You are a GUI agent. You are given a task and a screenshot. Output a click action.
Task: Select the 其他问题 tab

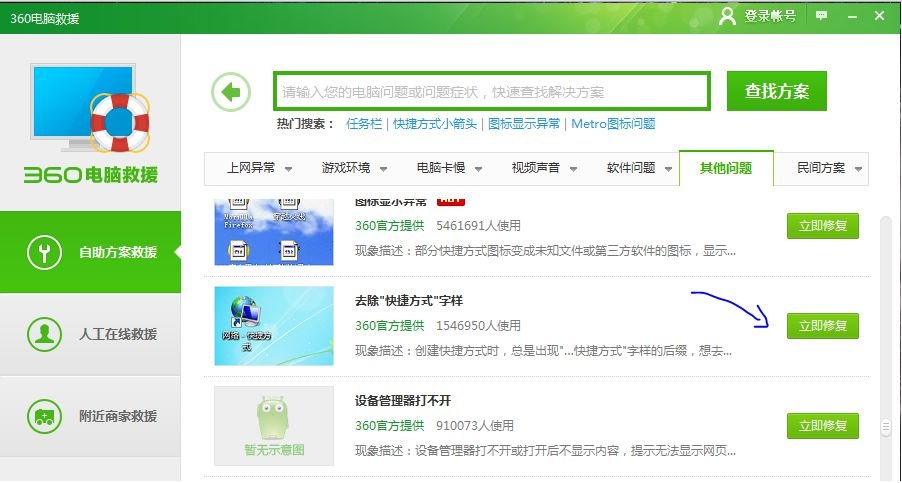(726, 168)
